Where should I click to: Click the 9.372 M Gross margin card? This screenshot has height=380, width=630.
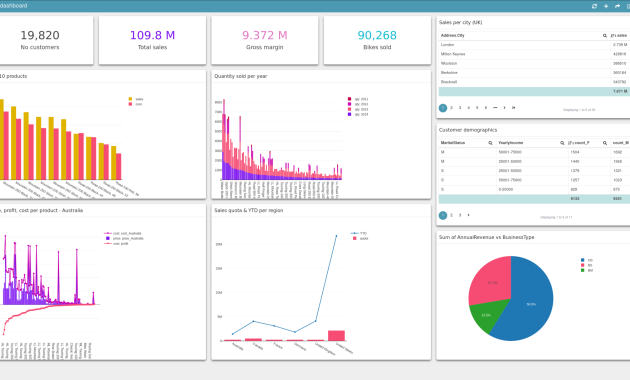pyautogui.click(x=265, y=40)
